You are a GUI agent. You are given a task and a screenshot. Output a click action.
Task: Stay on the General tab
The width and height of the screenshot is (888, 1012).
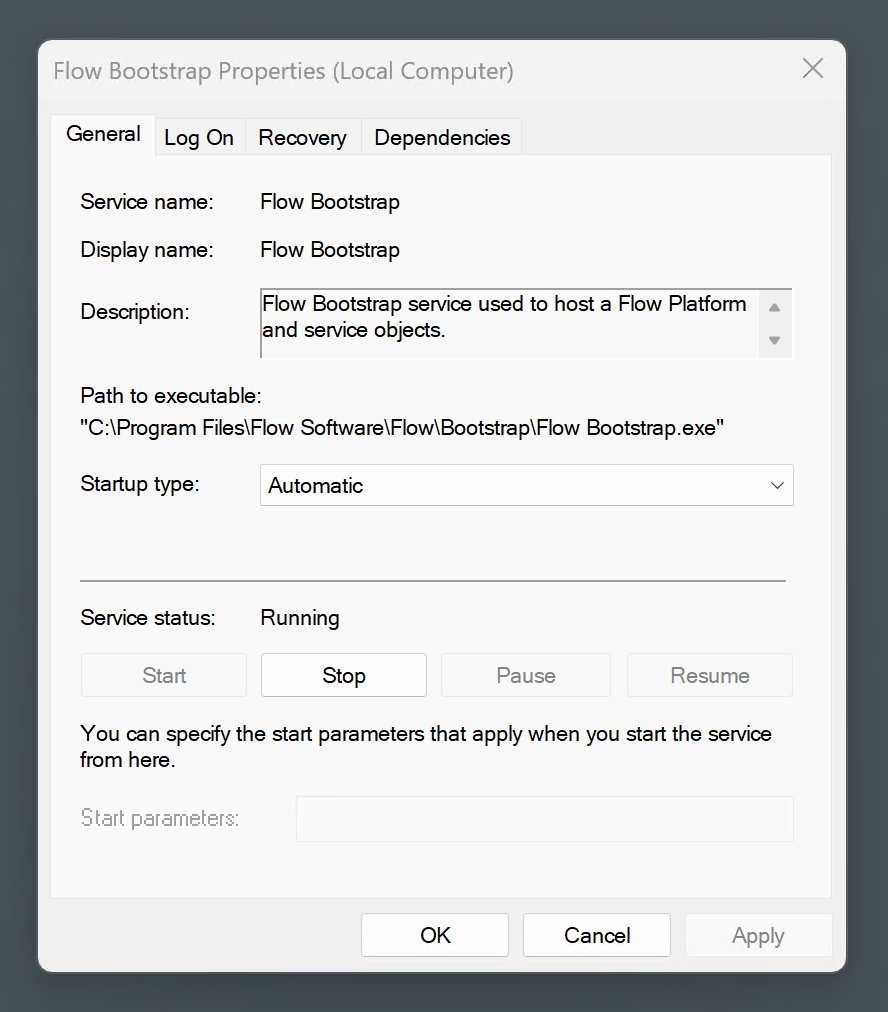[103, 134]
